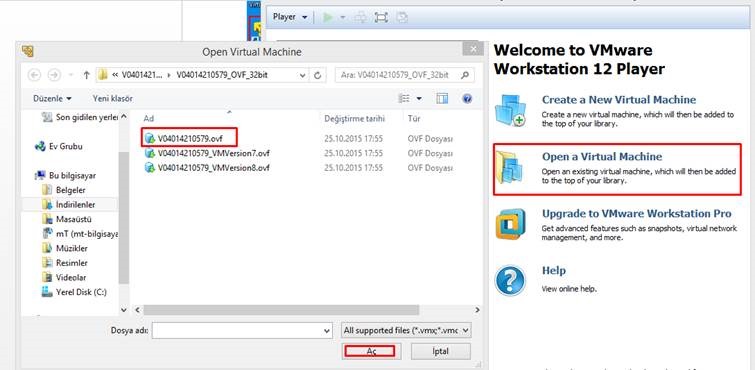Select Yerel Disk (C:) in sidebar

75,292
